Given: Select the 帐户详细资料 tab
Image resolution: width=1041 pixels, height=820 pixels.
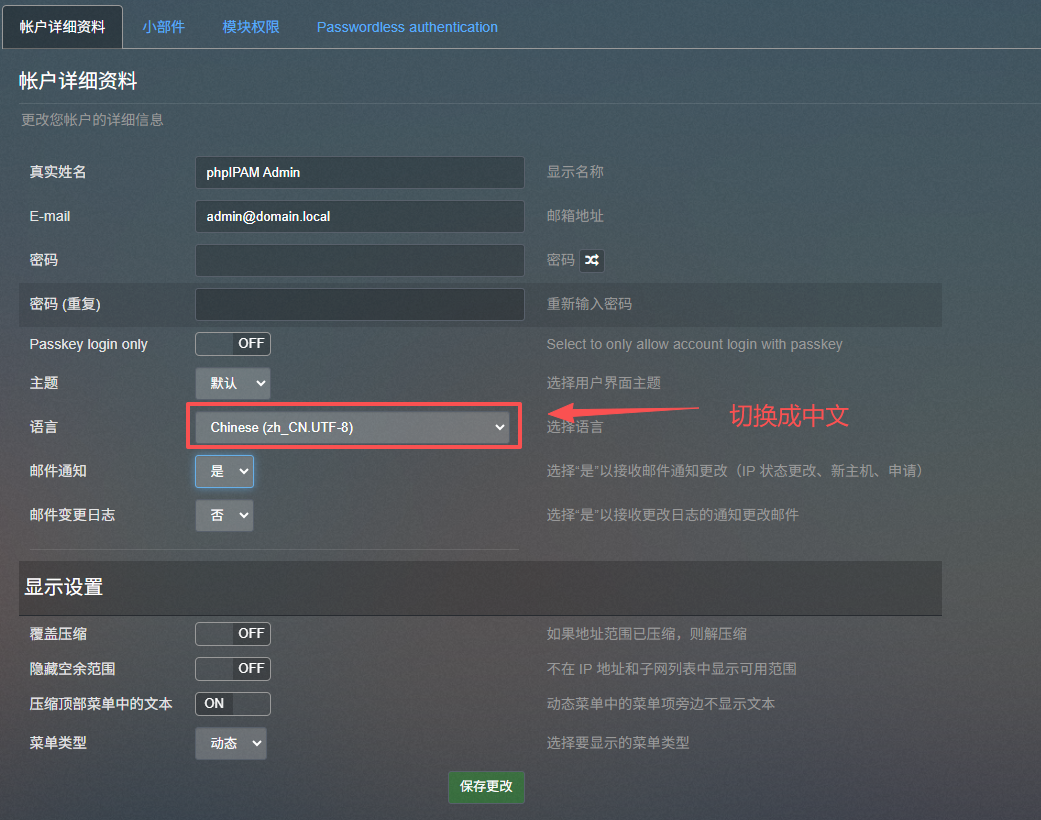Looking at the screenshot, I should pos(62,27).
